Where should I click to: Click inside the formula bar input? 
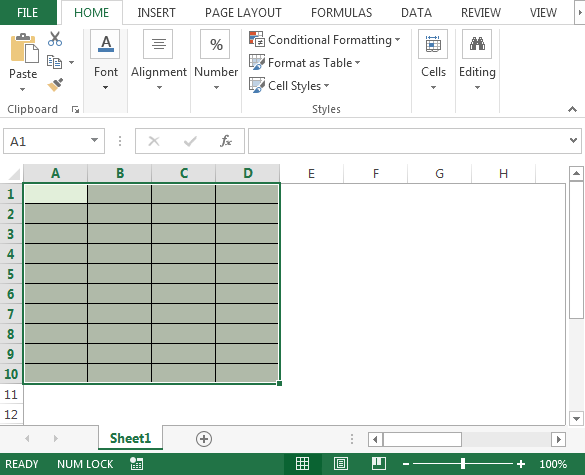[407, 141]
